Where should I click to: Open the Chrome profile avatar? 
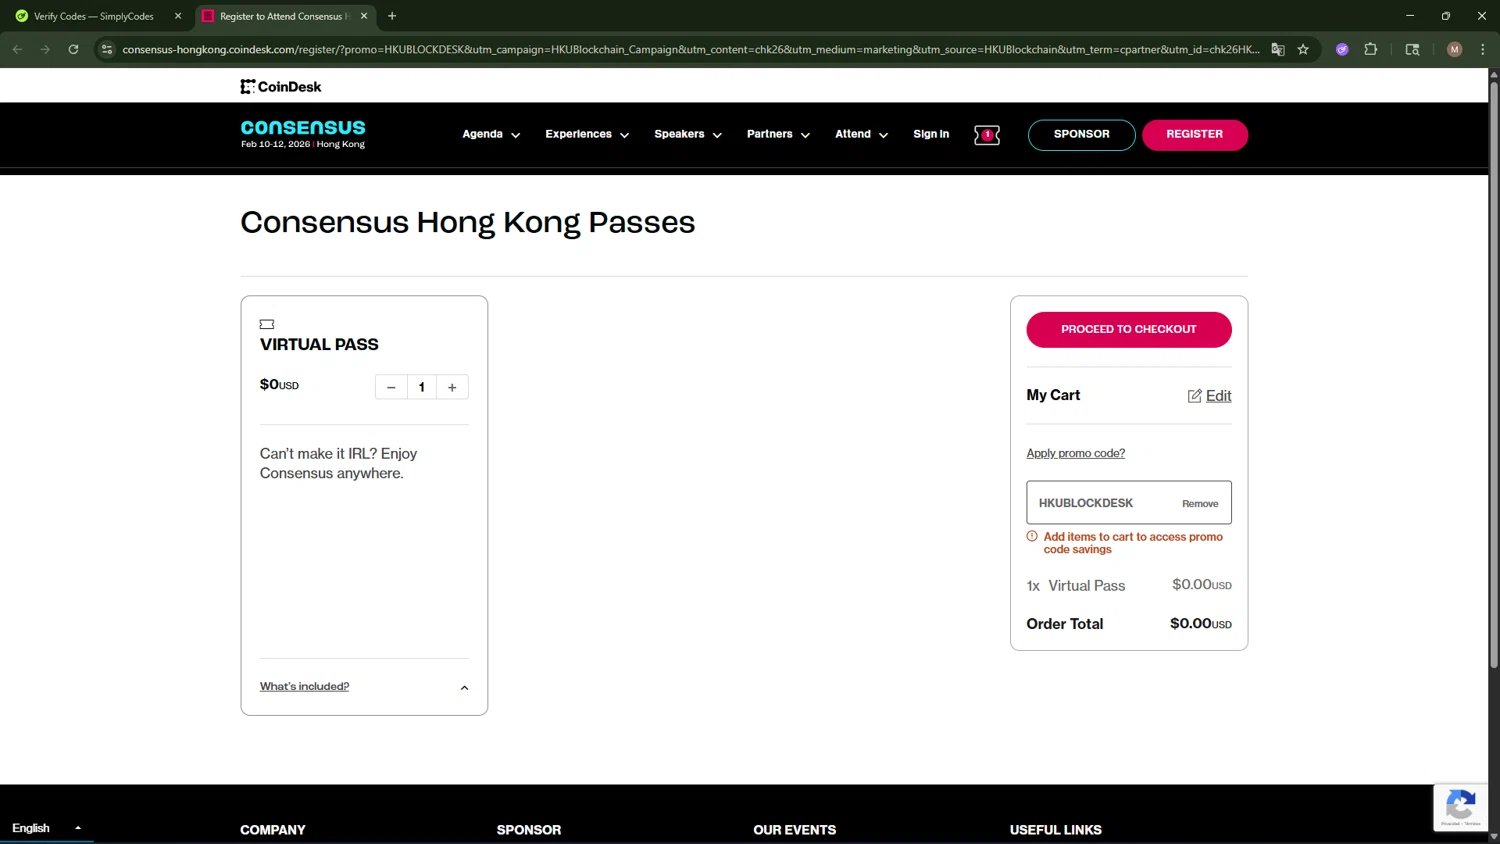[x=1454, y=49]
